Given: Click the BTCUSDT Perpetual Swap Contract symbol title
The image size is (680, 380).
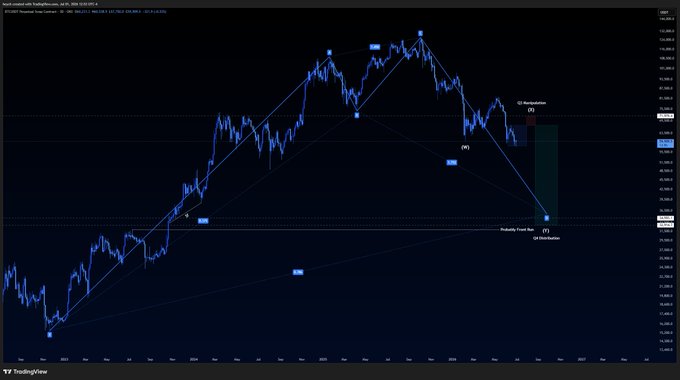Looking at the screenshot, I should click(x=30, y=12).
